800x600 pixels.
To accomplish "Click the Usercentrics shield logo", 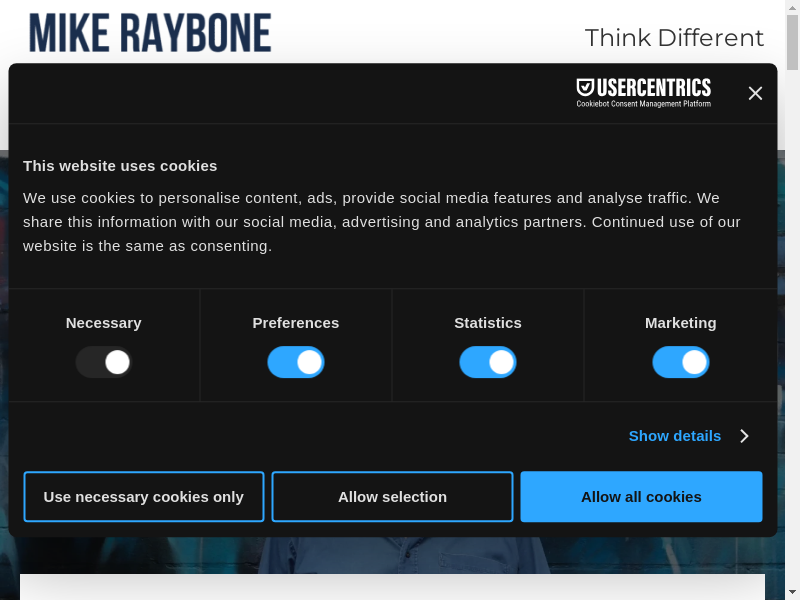I will (585, 88).
